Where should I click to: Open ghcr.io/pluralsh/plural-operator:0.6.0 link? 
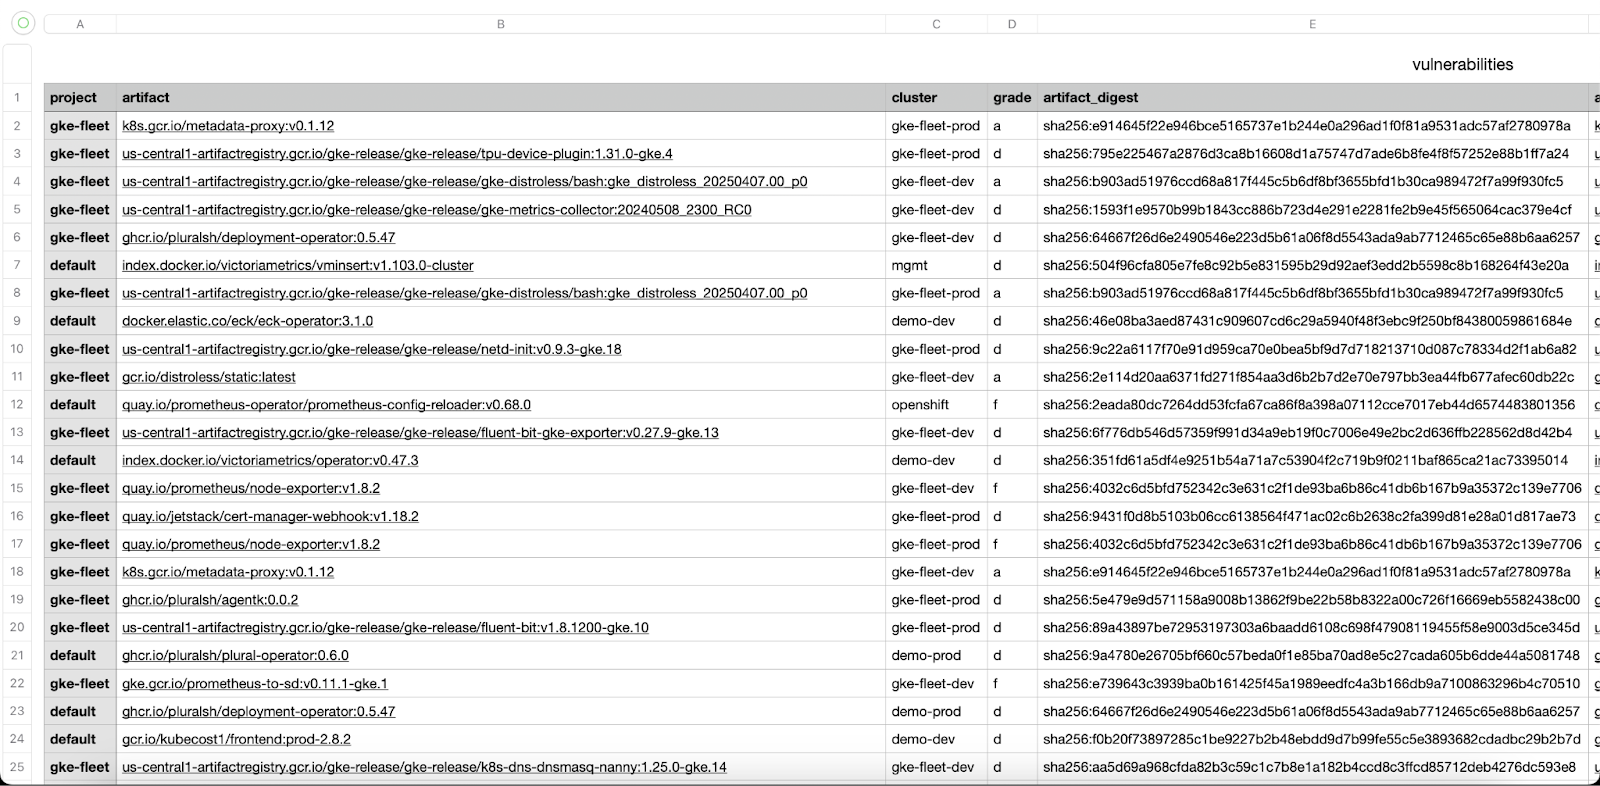tap(235, 656)
